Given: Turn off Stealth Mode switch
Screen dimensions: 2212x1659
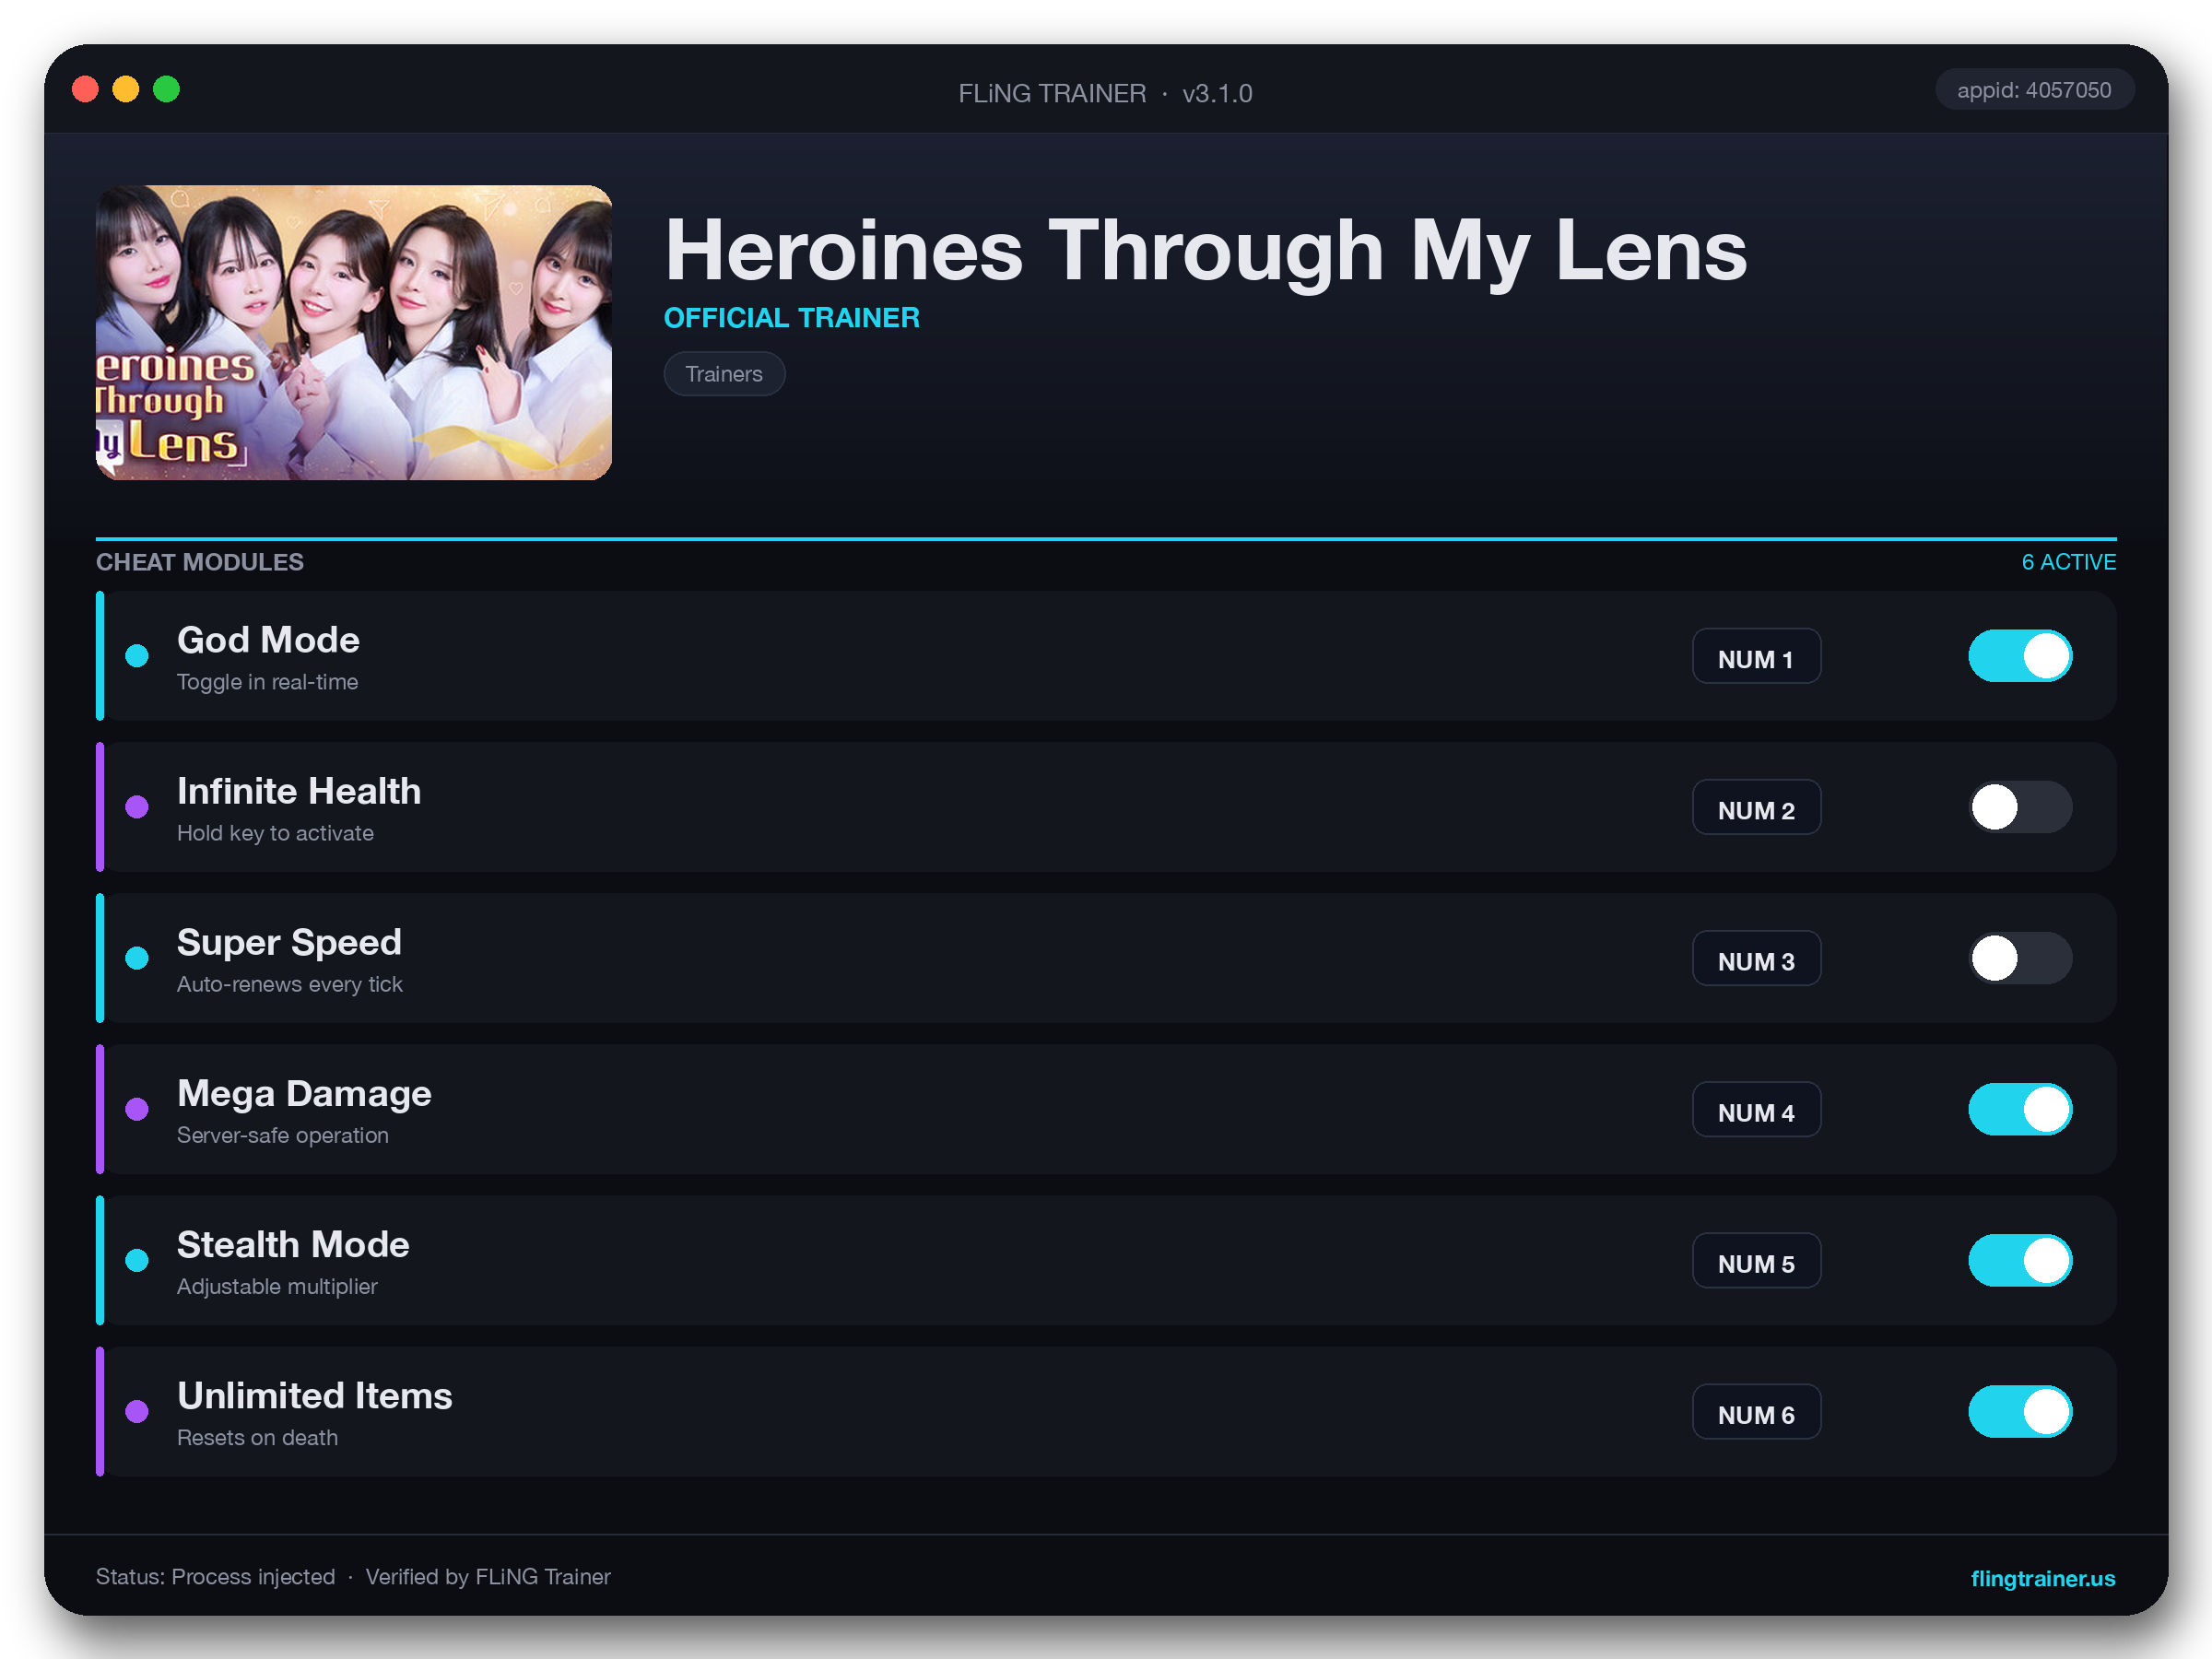Looking at the screenshot, I should point(2020,1260).
